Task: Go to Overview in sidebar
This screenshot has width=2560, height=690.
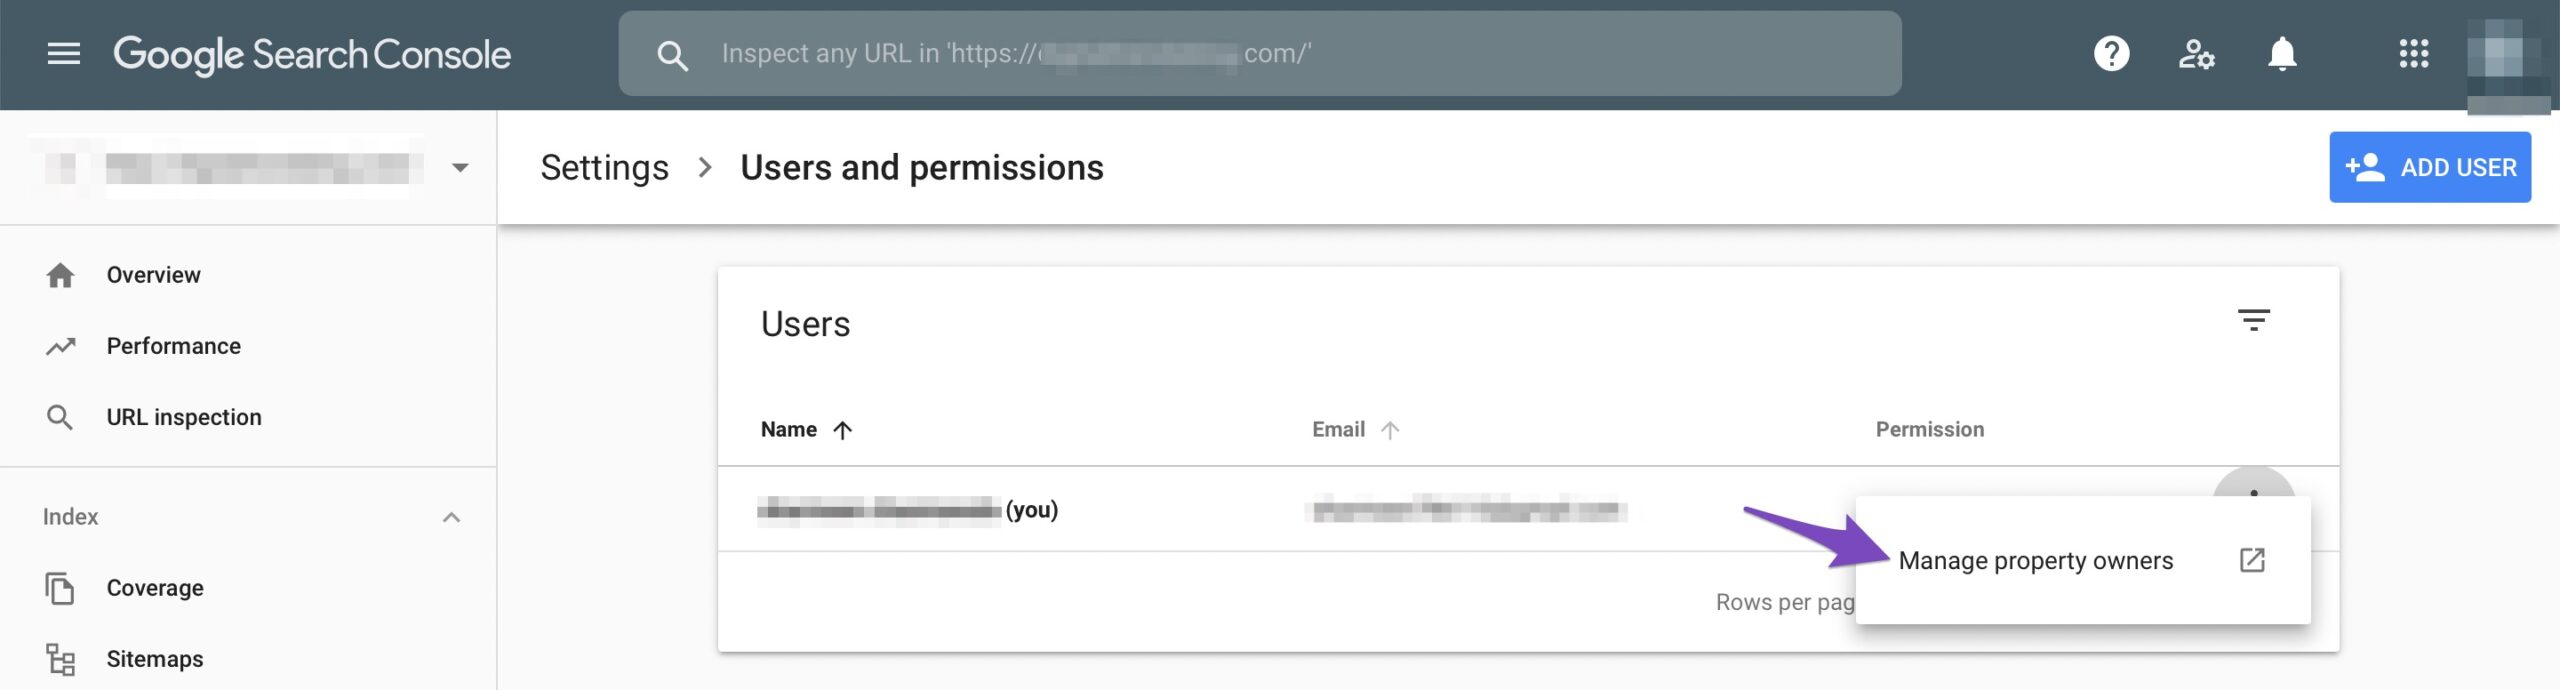Action: click(x=153, y=275)
